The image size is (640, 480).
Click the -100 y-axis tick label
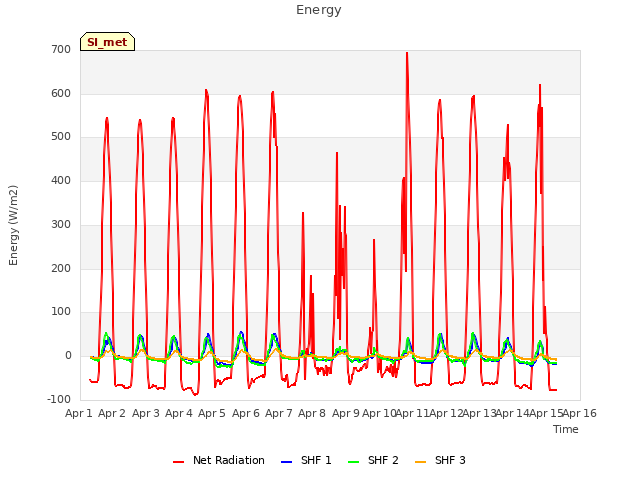pyautogui.click(x=59, y=400)
